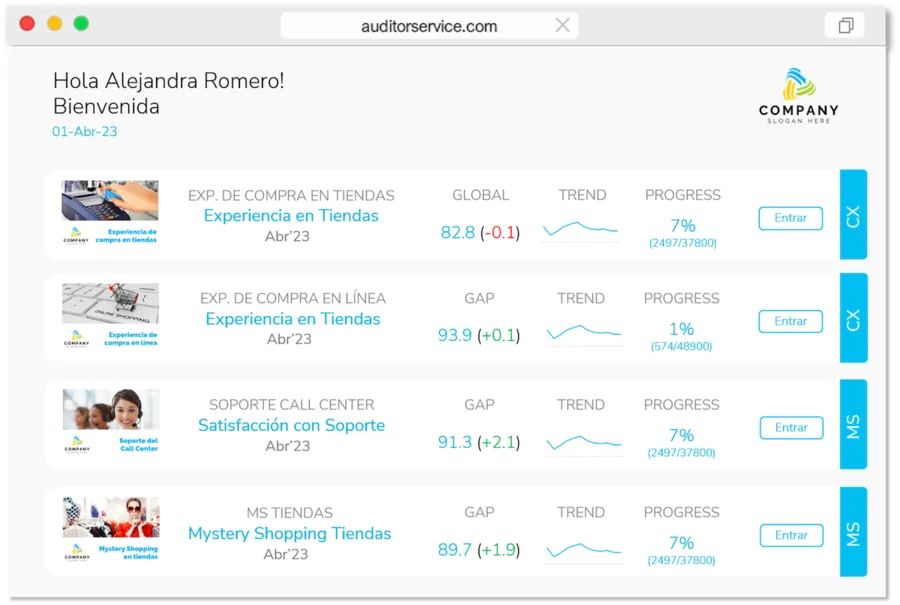Click the 1% progress value (574/48900)
The height and width of the screenshot is (605, 900).
(681, 335)
